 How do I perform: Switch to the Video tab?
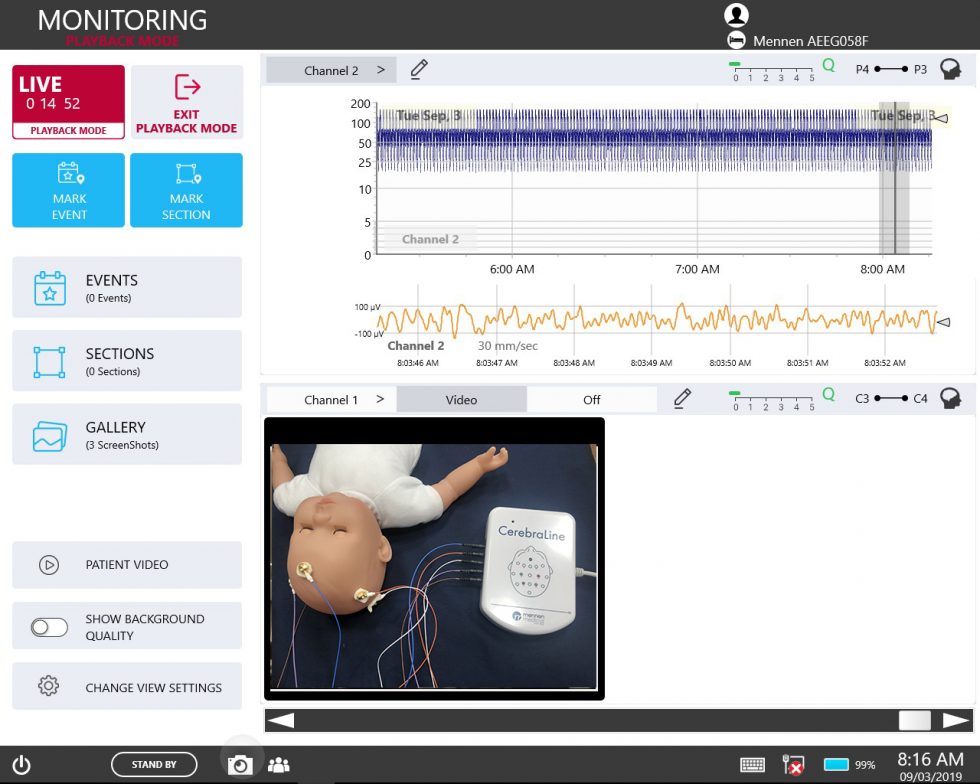tap(461, 398)
